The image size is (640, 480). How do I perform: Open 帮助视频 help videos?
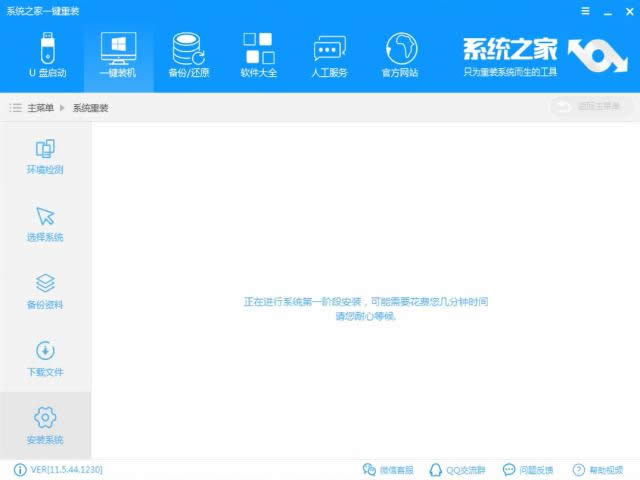(x=598, y=470)
